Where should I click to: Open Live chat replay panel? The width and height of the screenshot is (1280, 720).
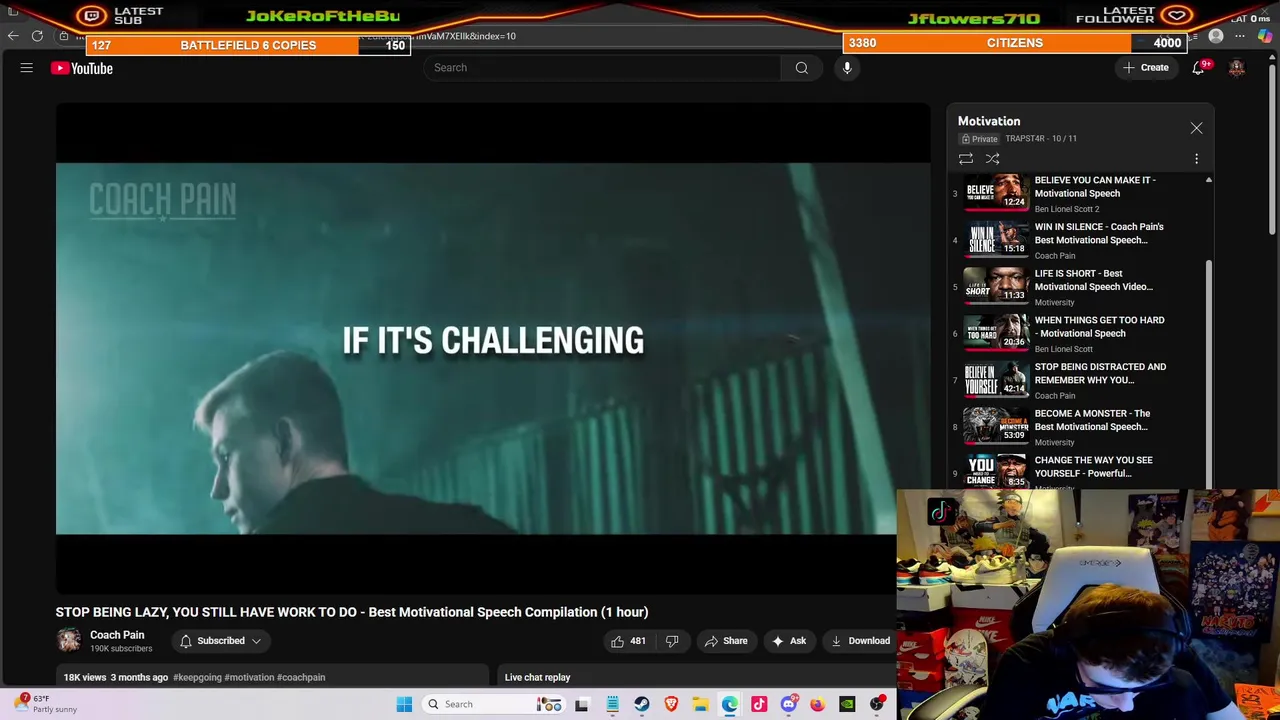537,677
